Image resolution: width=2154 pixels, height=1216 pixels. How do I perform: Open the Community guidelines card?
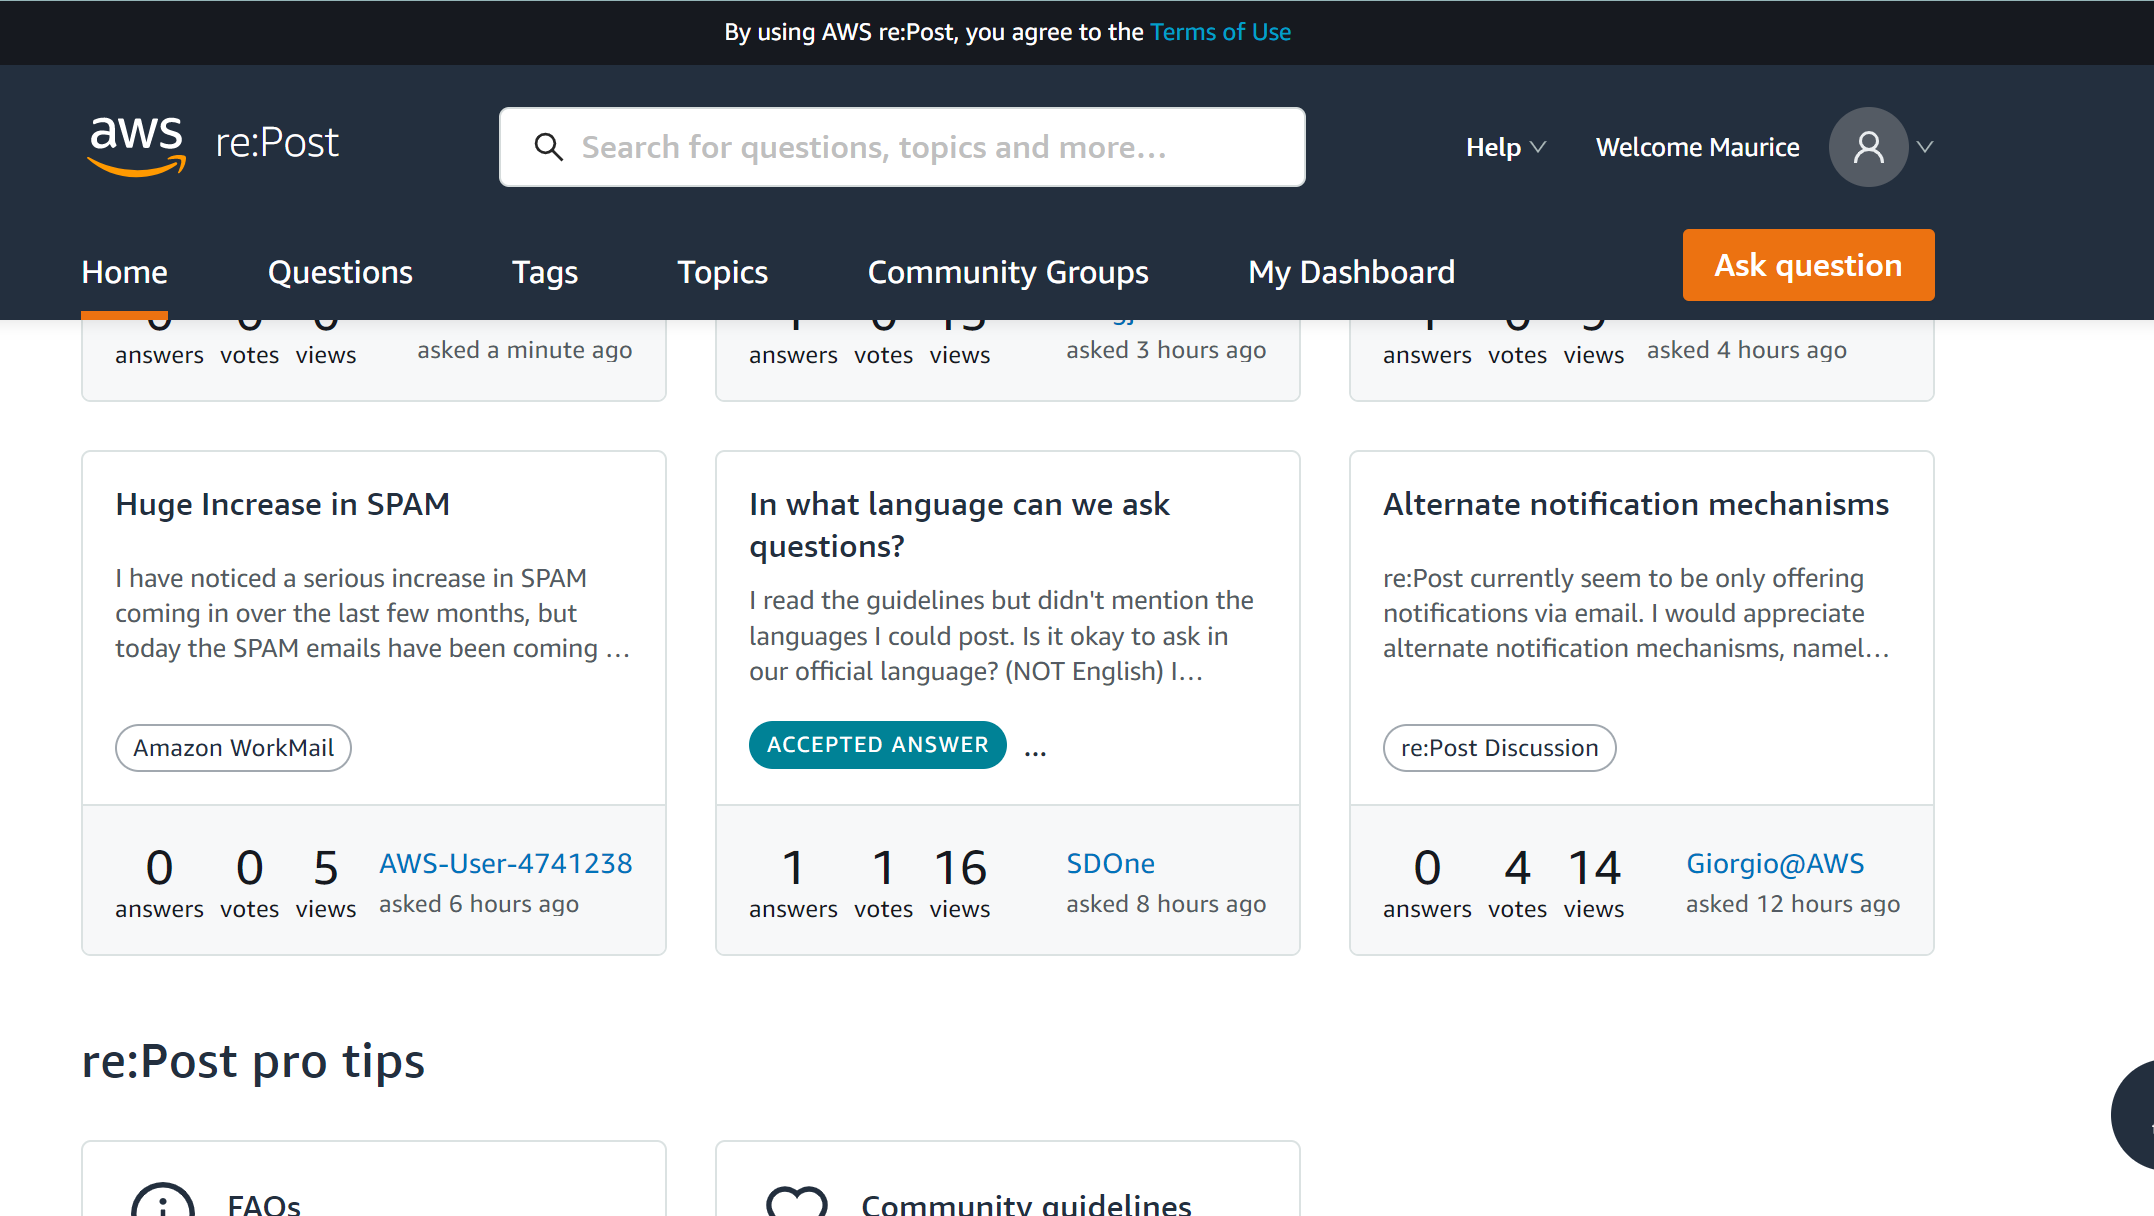1008,1179
